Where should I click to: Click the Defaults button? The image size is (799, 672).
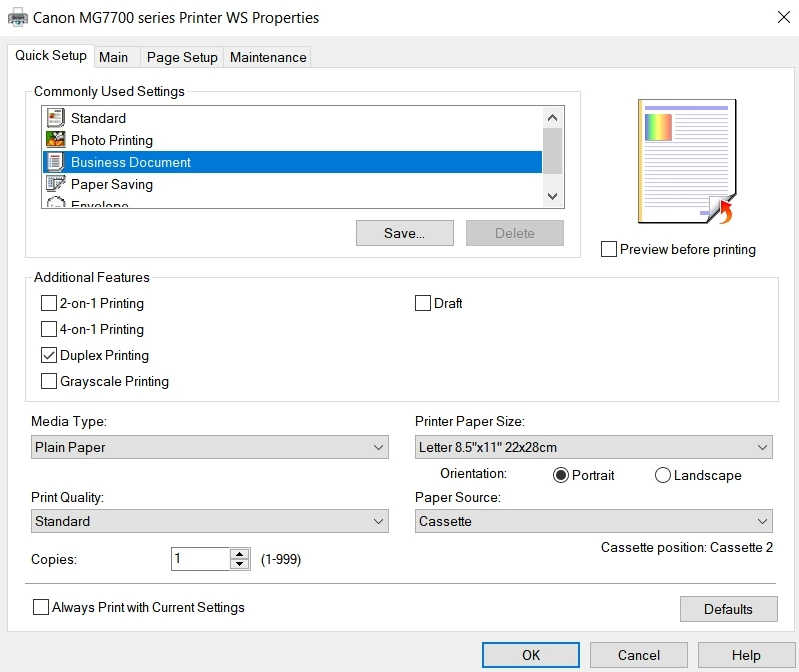pyautogui.click(x=729, y=609)
